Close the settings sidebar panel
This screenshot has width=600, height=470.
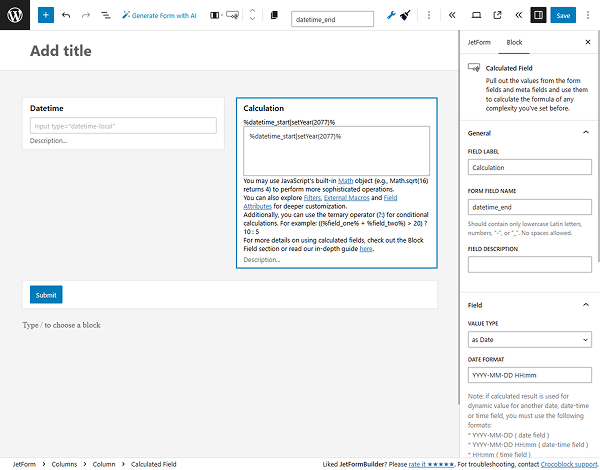(587, 43)
